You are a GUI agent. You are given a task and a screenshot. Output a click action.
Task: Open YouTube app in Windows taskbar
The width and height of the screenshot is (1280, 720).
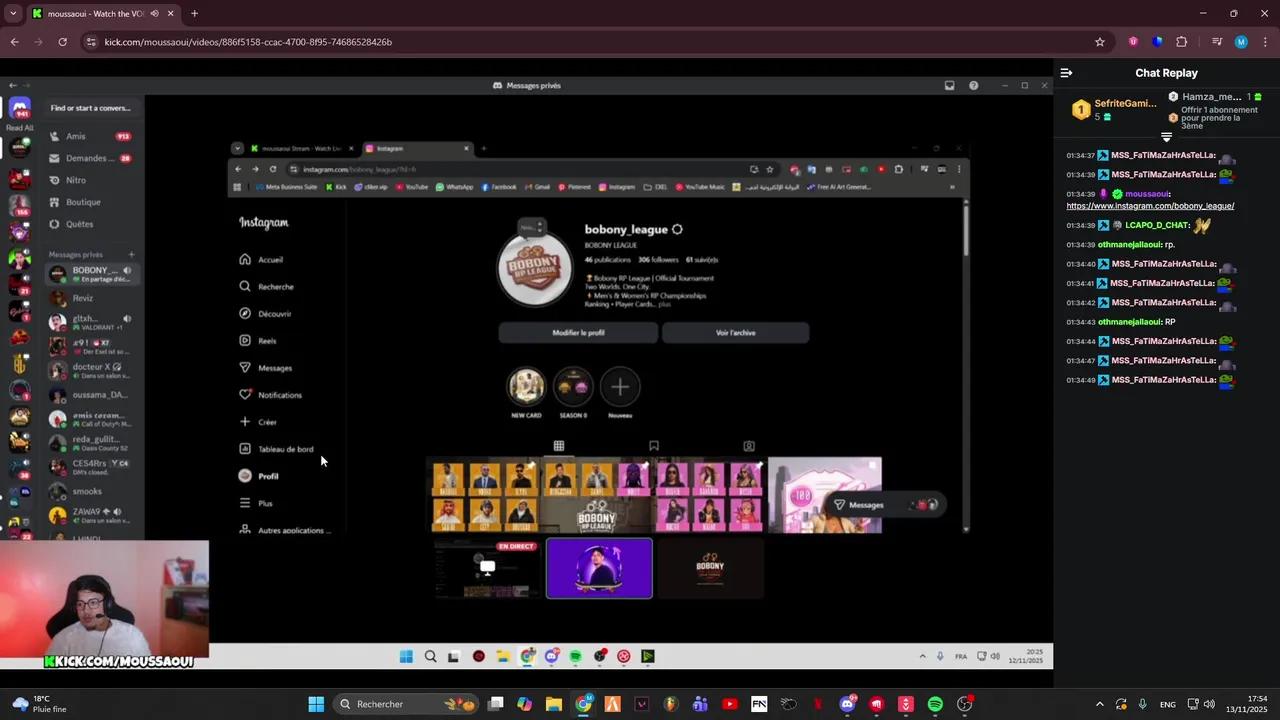coord(730,704)
